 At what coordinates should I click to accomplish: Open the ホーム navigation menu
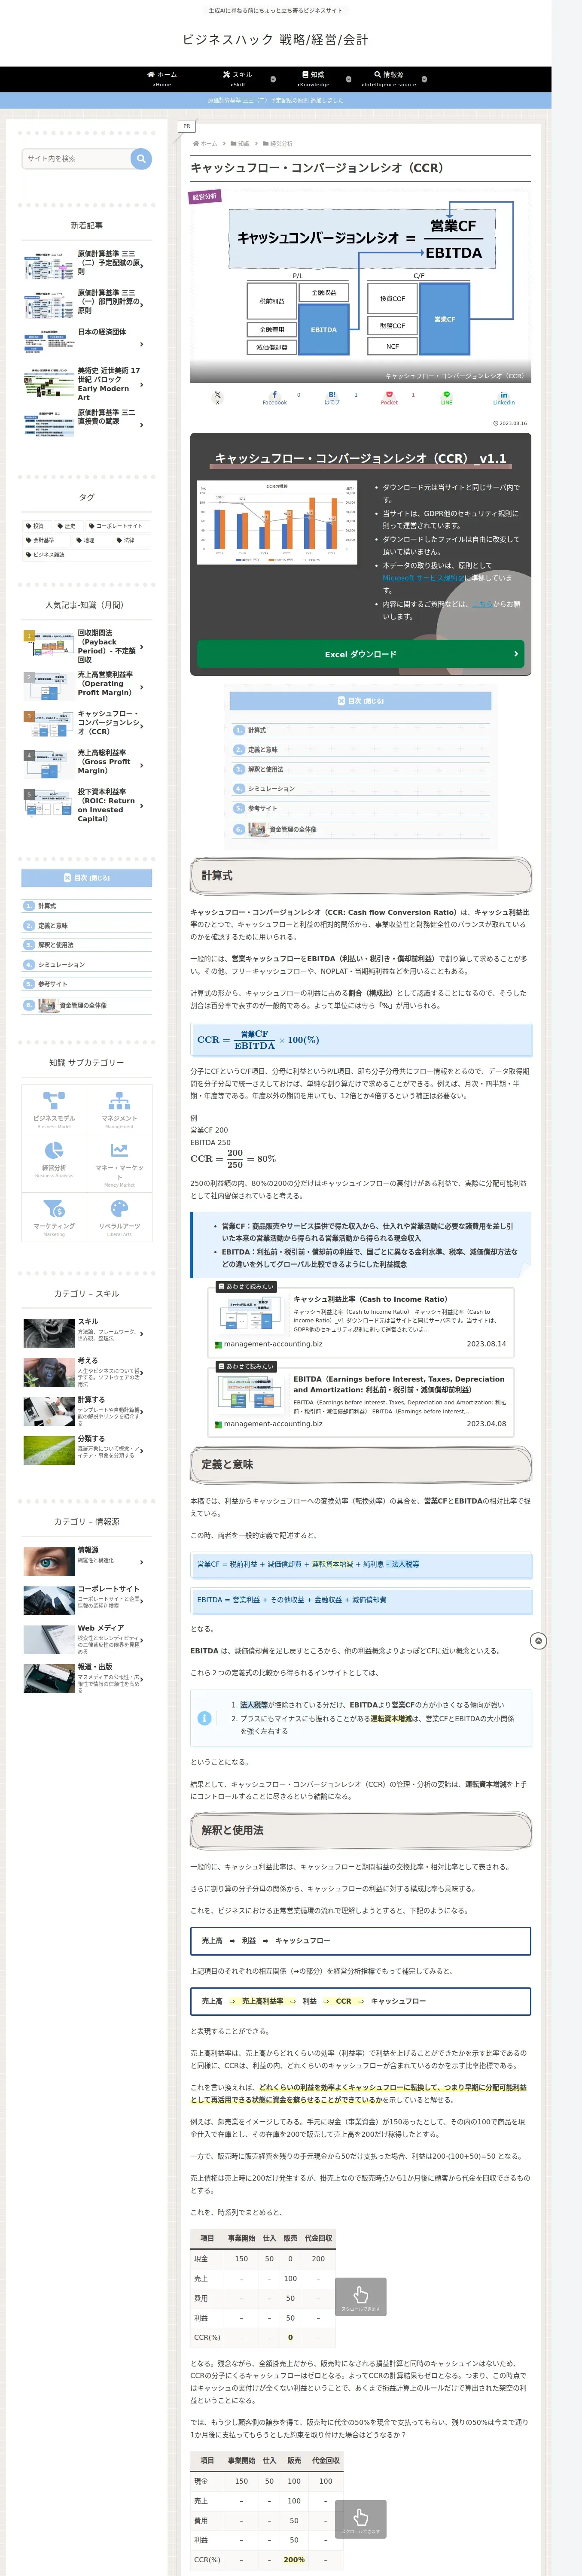162,78
